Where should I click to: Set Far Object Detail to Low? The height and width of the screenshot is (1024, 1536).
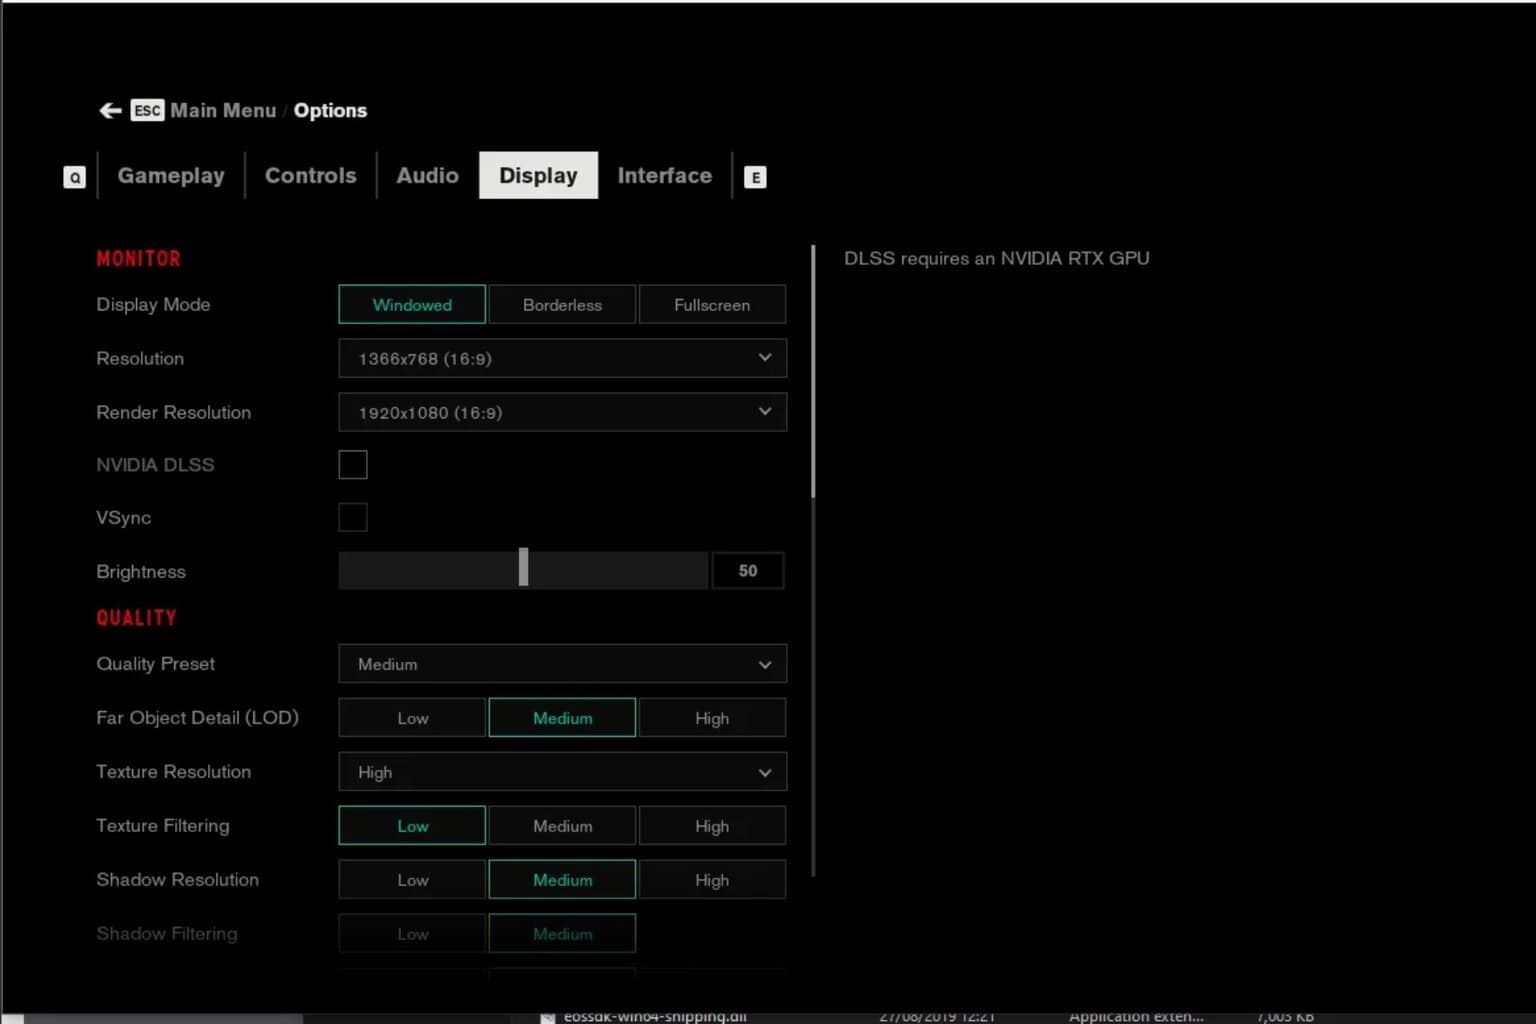[412, 718]
